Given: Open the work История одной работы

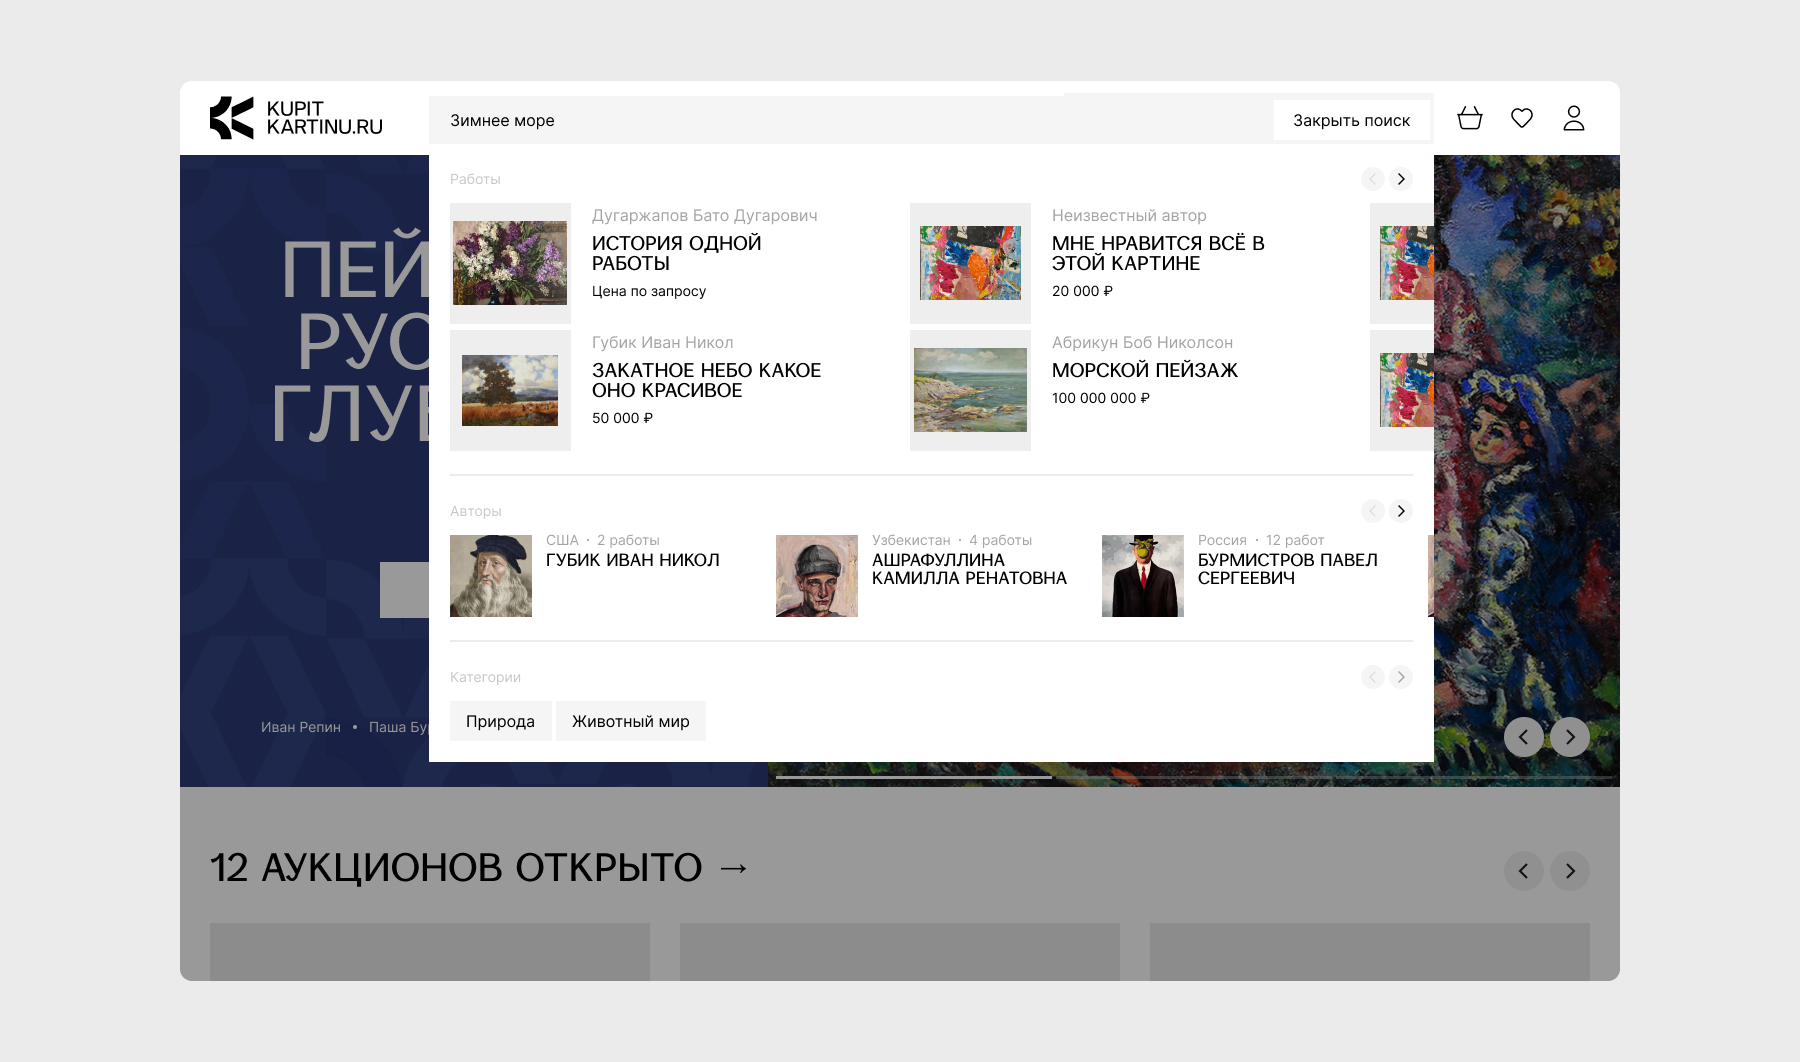Looking at the screenshot, I should 676,253.
